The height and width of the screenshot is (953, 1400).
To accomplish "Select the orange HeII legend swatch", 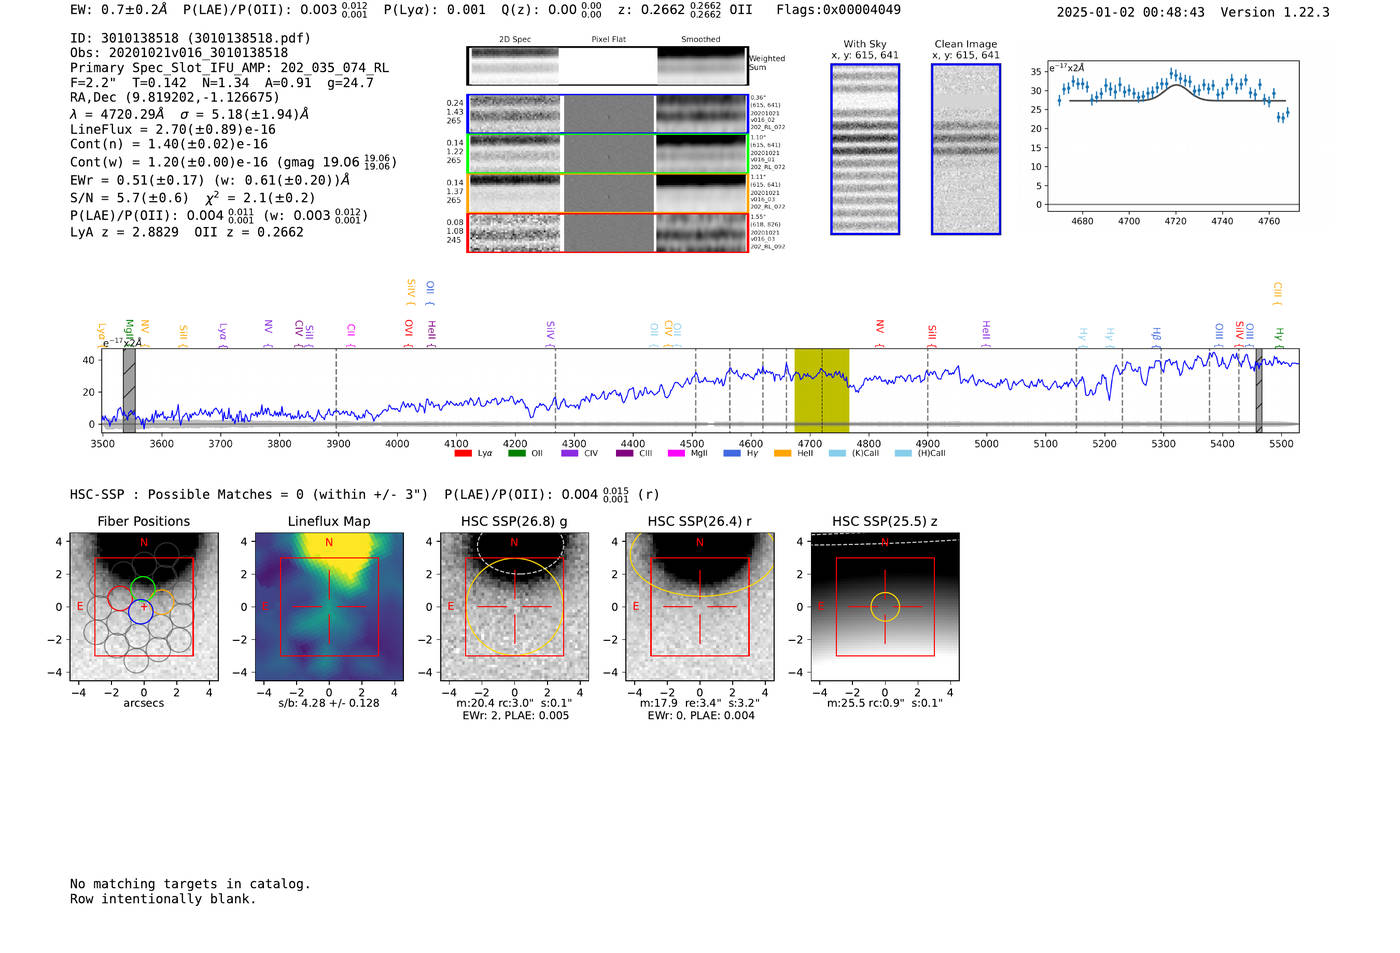I will click(782, 454).
